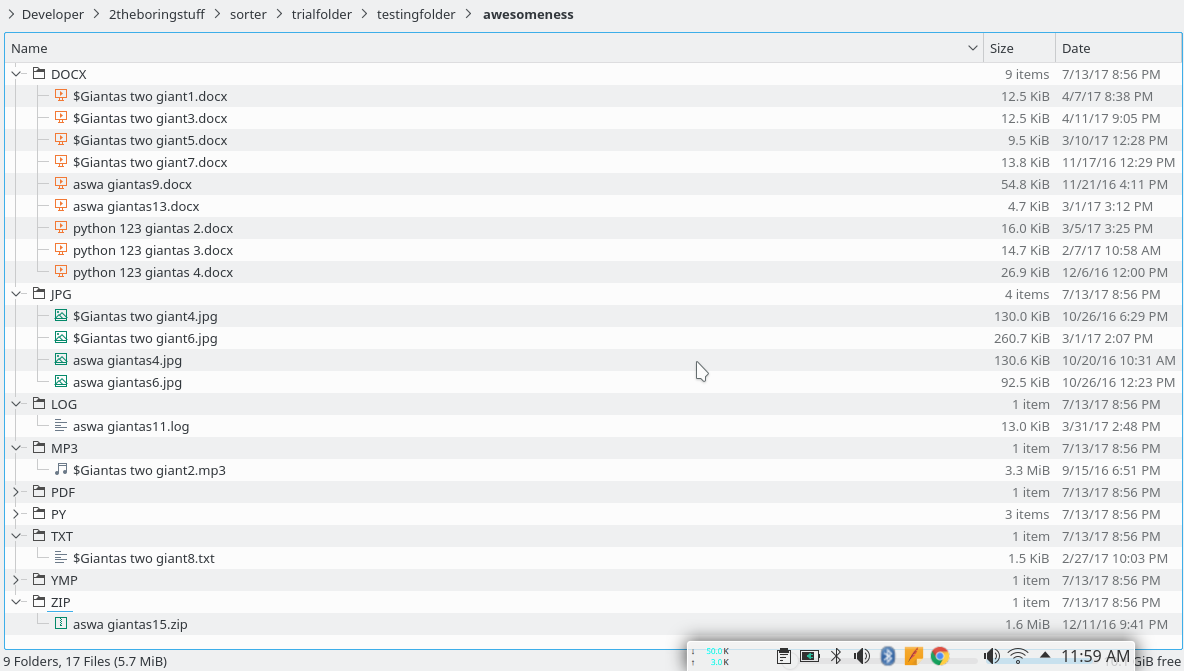Select aswa giantas4.jpg file name
This screenshot has width=1184, height=671.
(x=128, y=360)
